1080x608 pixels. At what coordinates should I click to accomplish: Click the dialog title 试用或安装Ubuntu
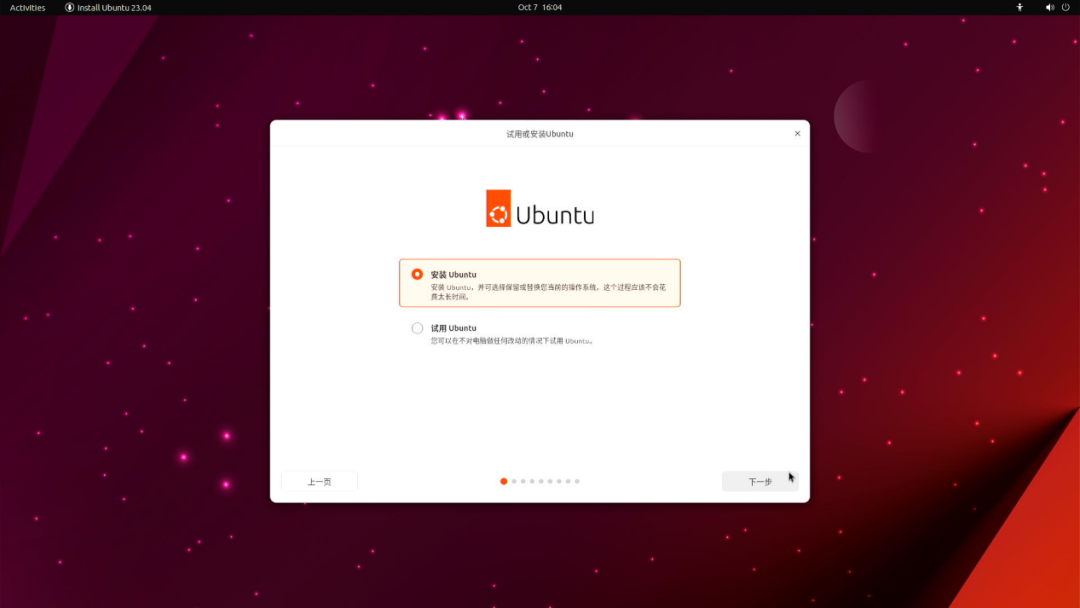click(x=539, y=134)
